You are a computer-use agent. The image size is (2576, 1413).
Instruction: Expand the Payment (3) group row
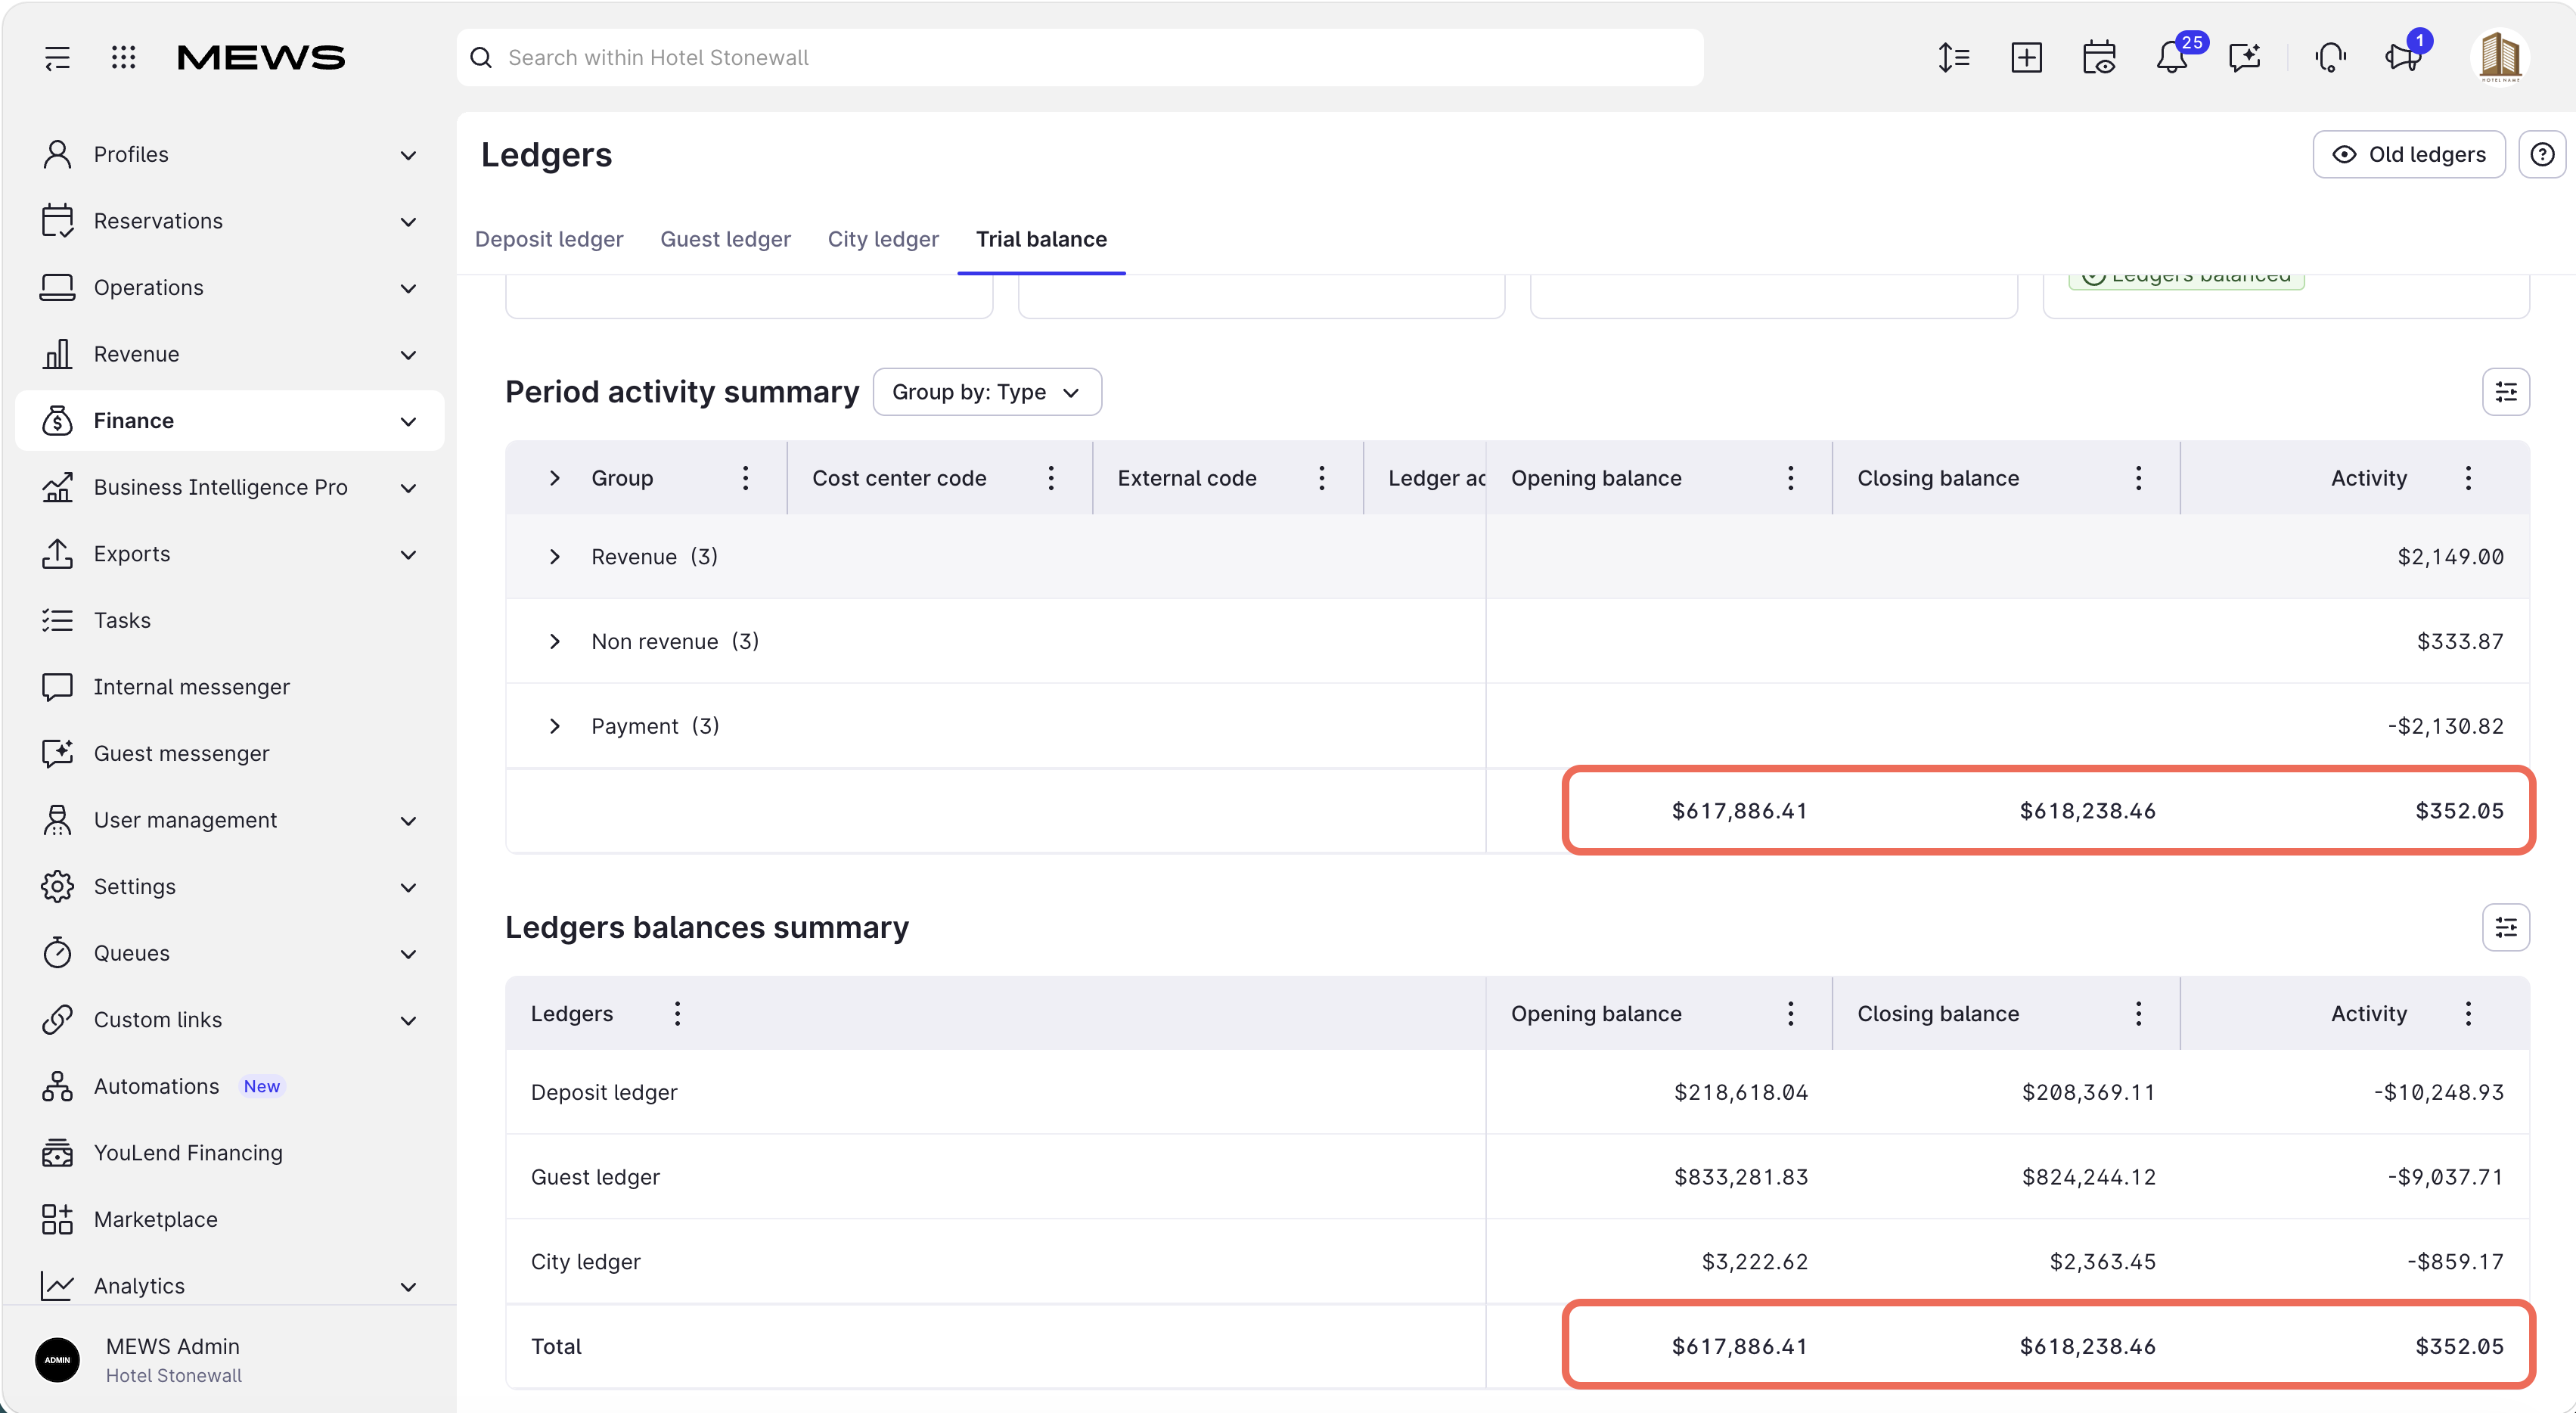coord(555,726)
